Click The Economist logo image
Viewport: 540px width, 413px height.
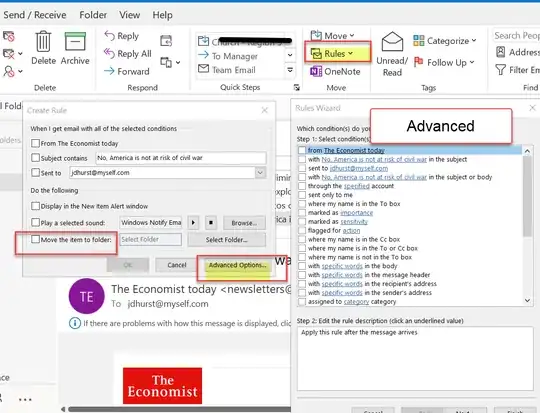coord(163,385)
